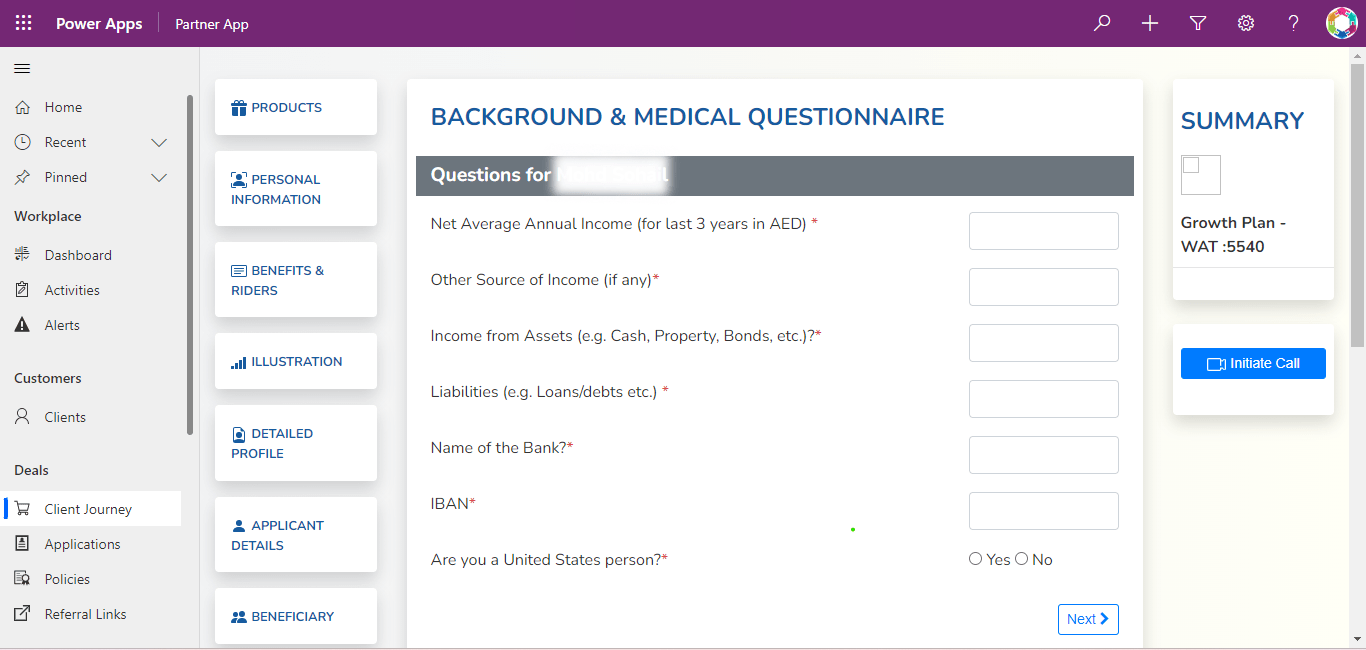This screenshot has height=650, width=1366.
Task: Open the Client Journey navigation item
Action: pyautogui.click(x=88, y=509)
